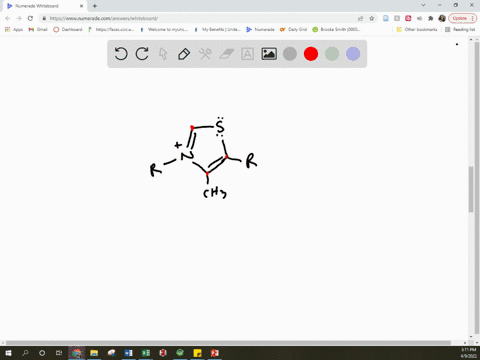Image resolution: width=480 pixels, height=360 pixels.
Task: Click the redo arrow in whiteboard toolbar
Action: pos(142,54)
